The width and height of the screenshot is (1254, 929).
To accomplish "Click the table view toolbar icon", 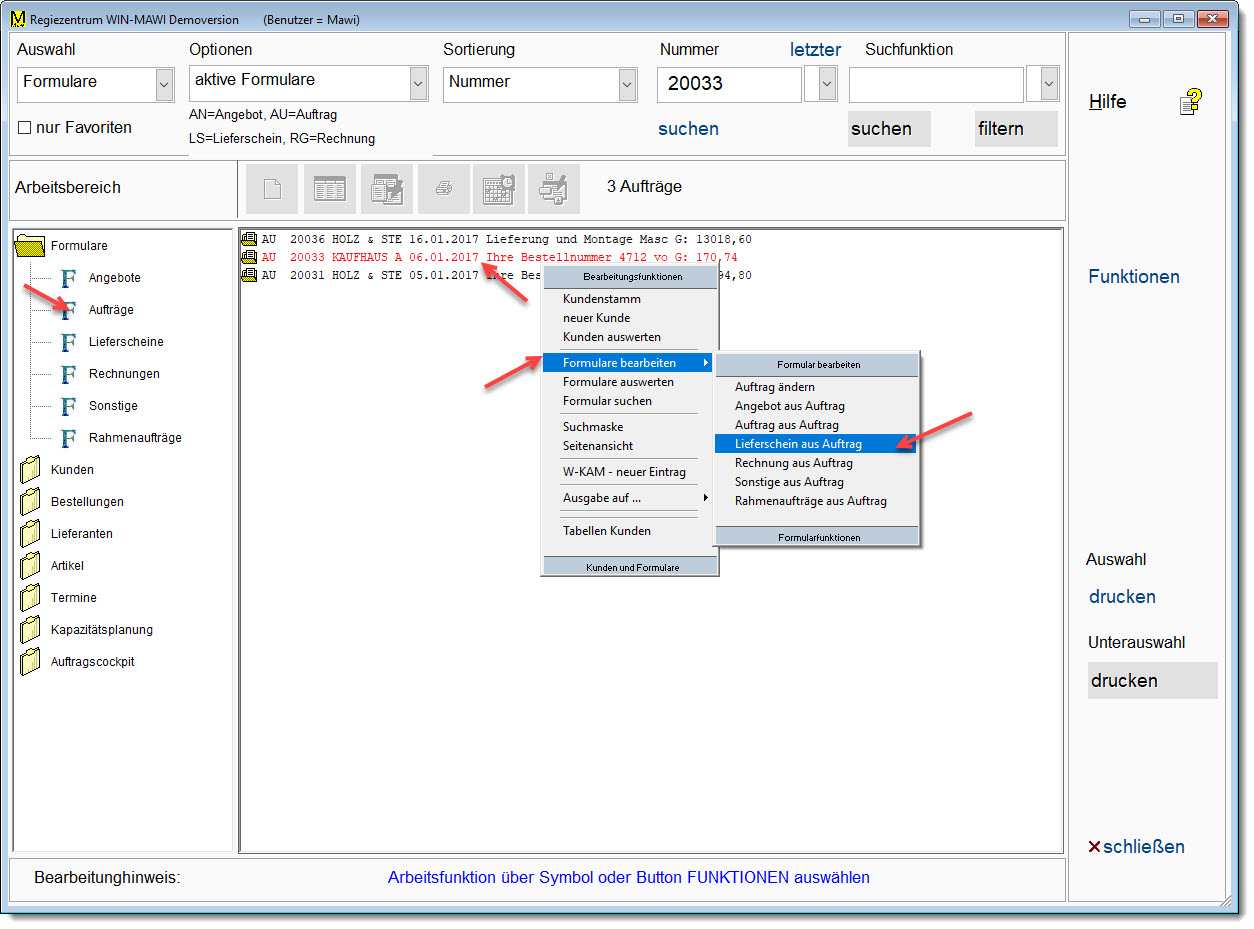I will coord(329,189).
